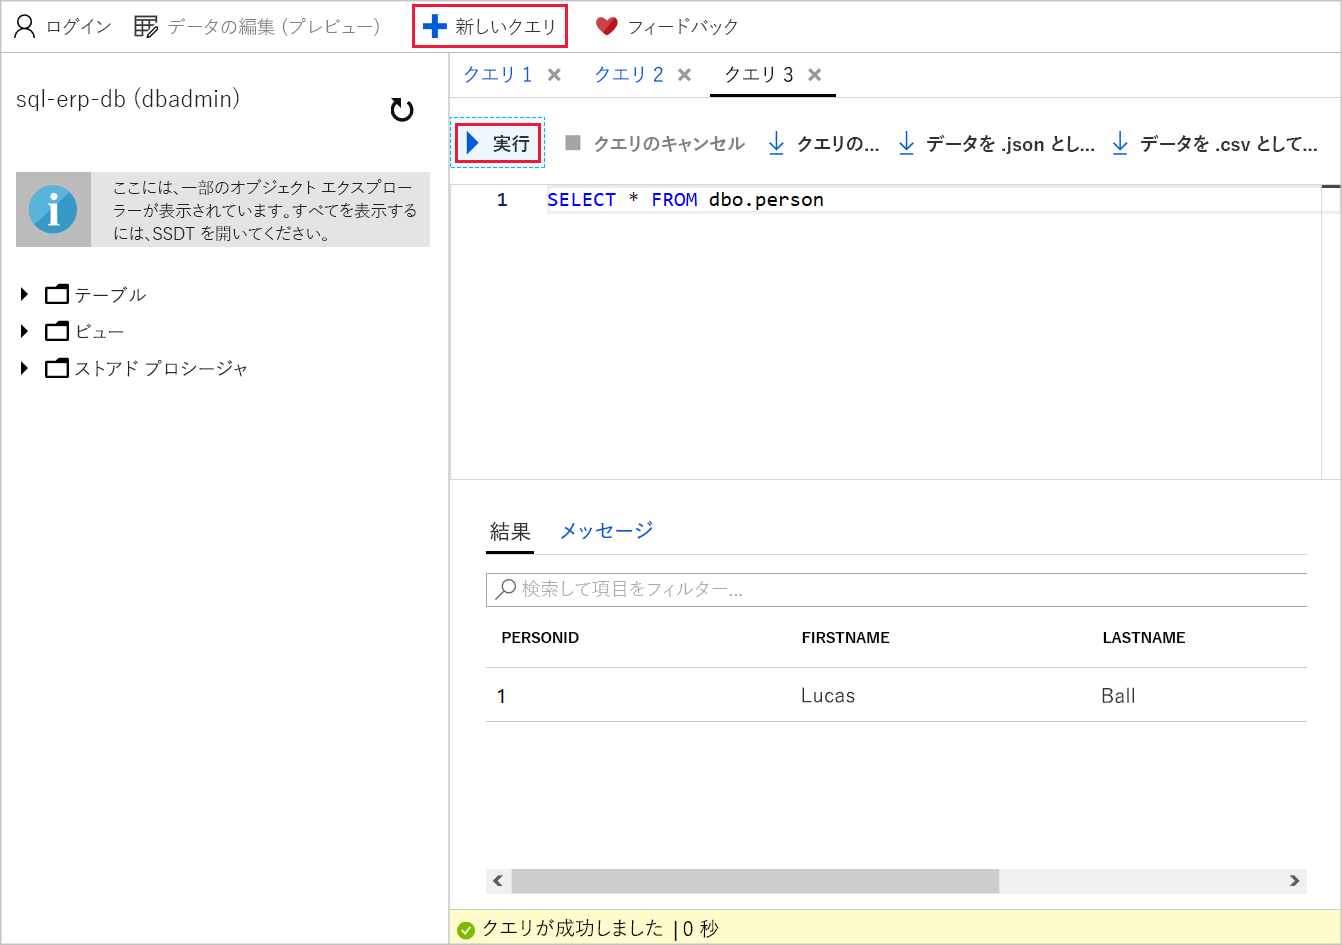
Task: Click データを .csv として... export text
Action: point(1229,144)
